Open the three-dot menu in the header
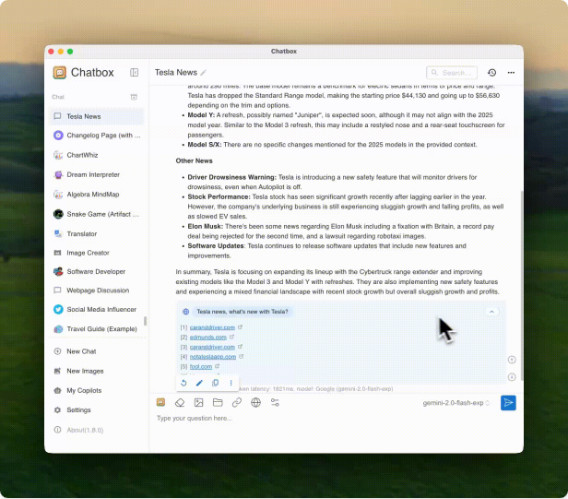This screenshot has height=499, width=568. (x=511, y=72)
